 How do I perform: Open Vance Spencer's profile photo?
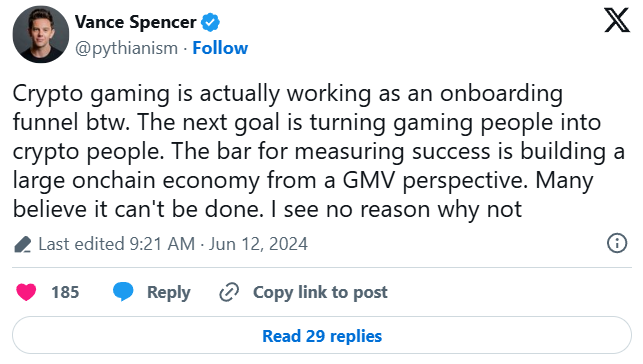tap(41, 34)
